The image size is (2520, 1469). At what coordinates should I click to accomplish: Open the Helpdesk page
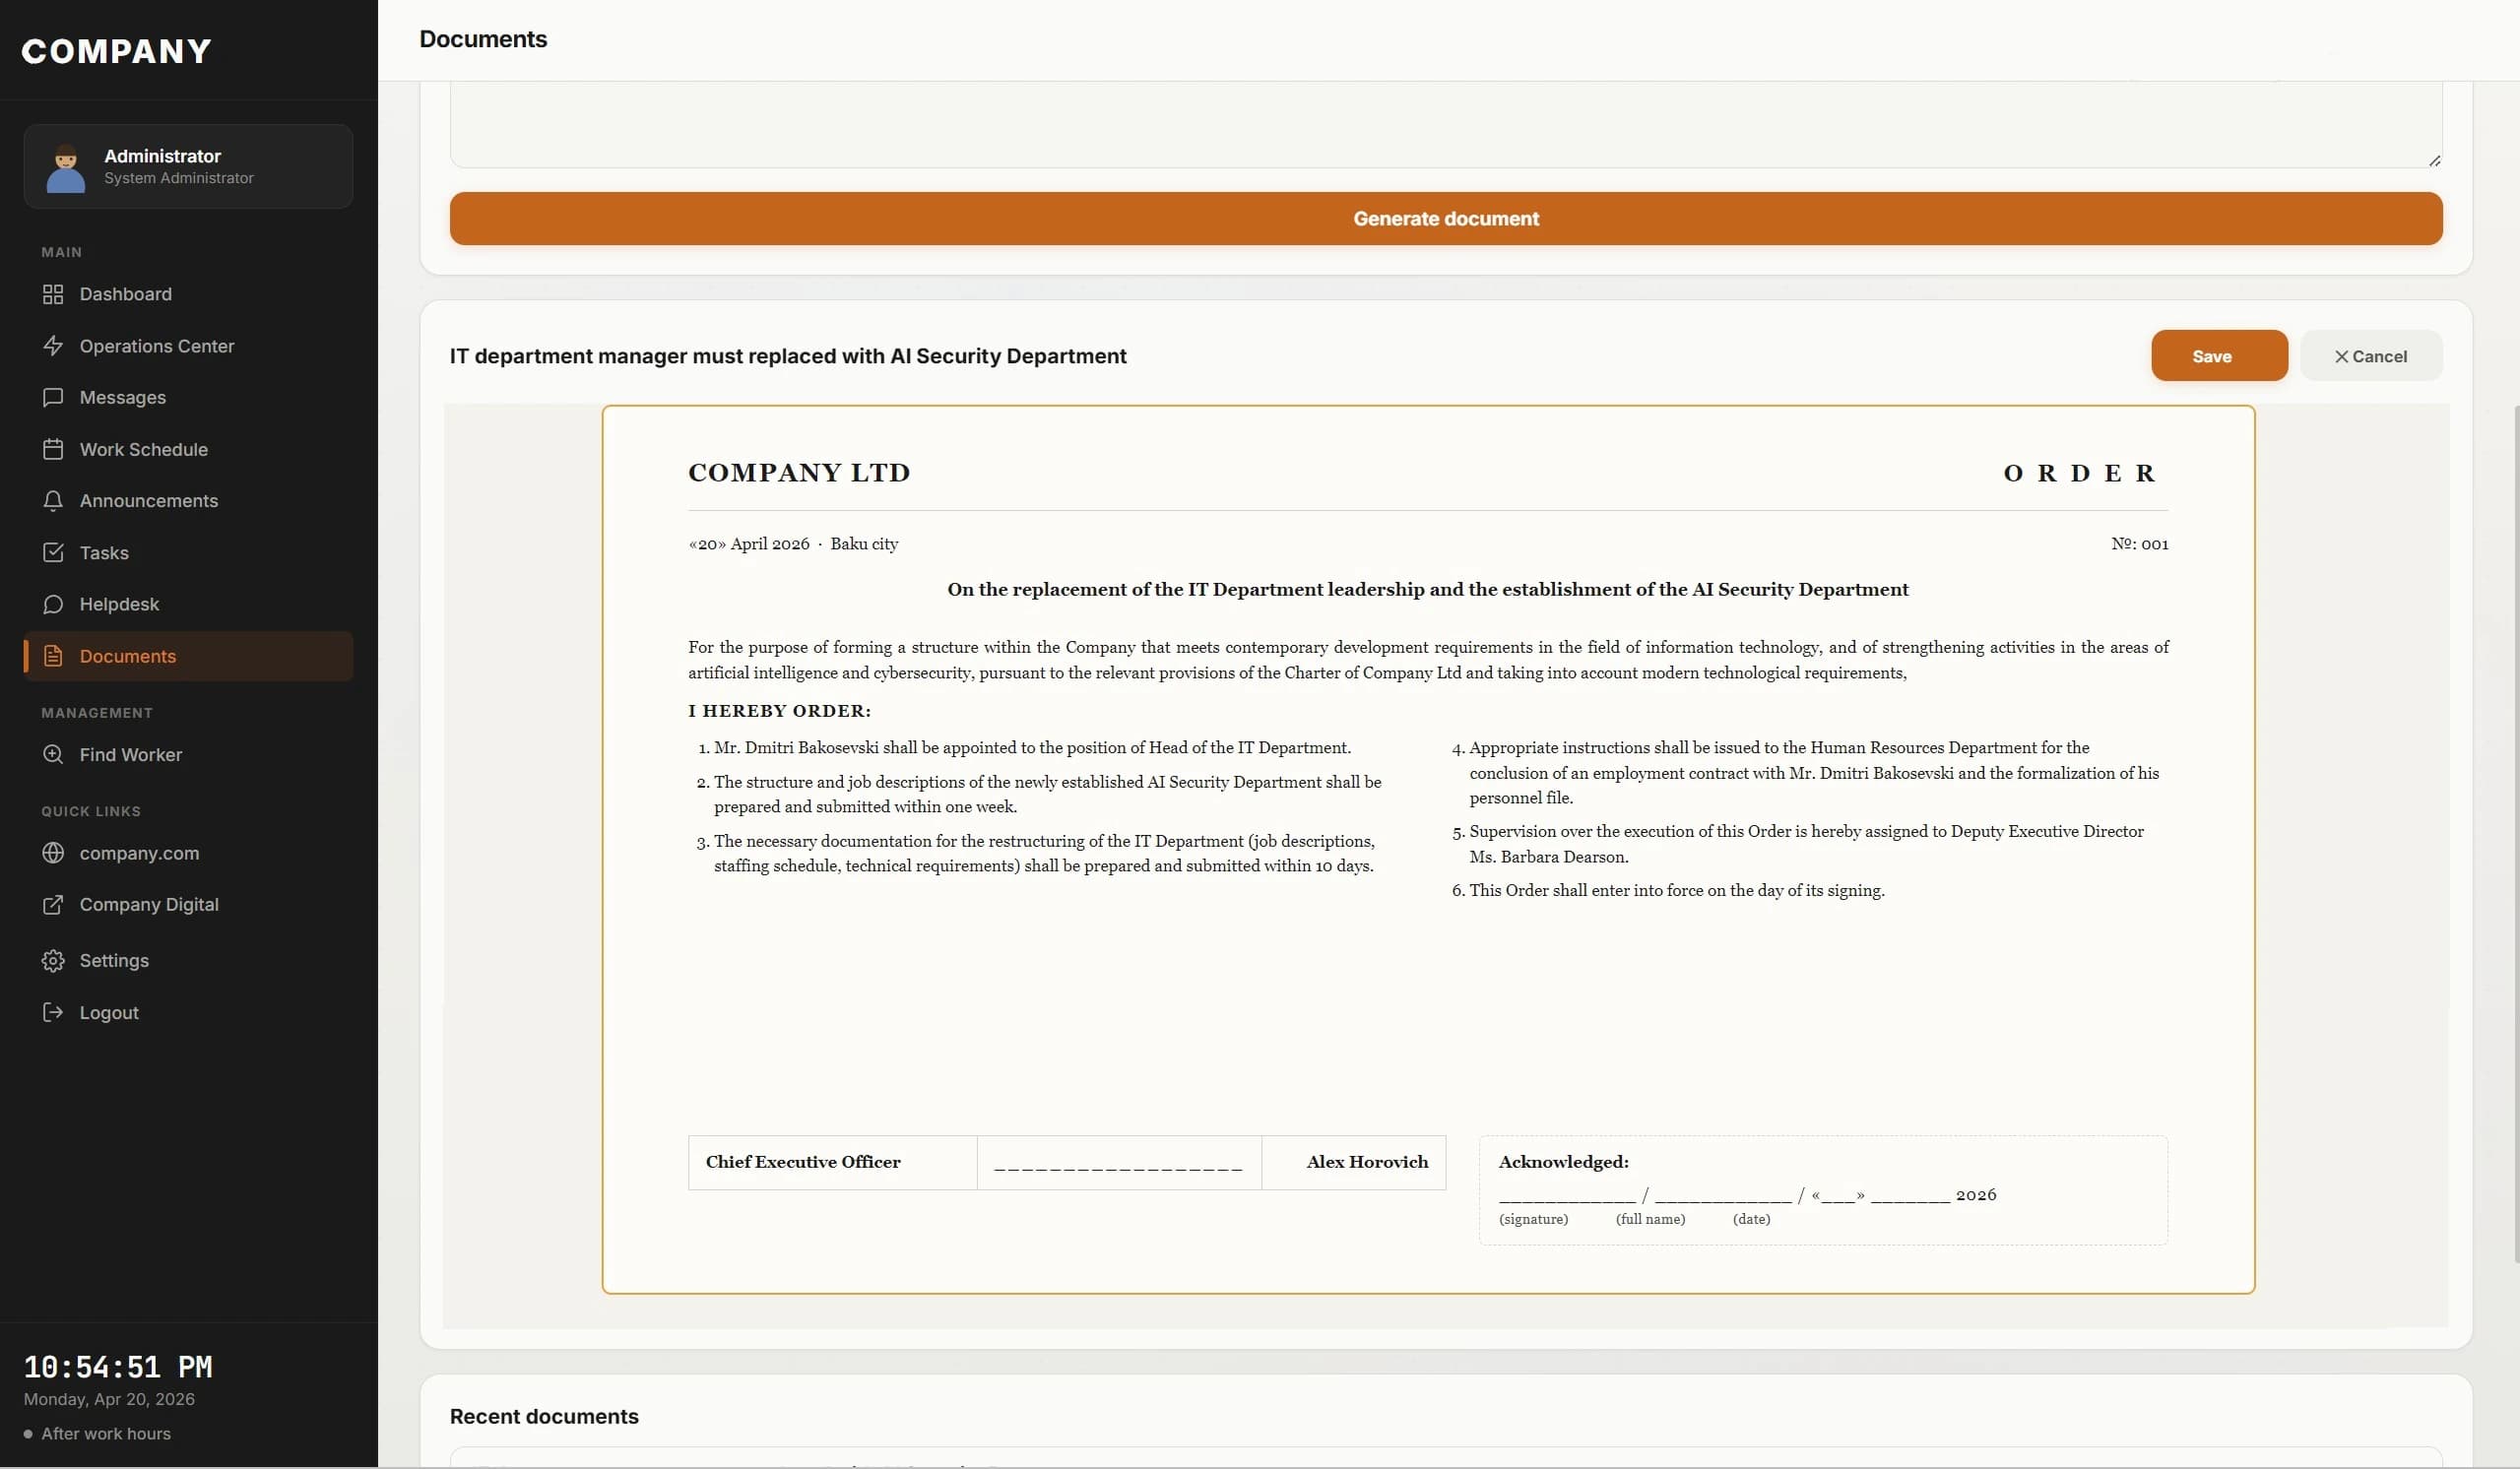tap(188, 604)
